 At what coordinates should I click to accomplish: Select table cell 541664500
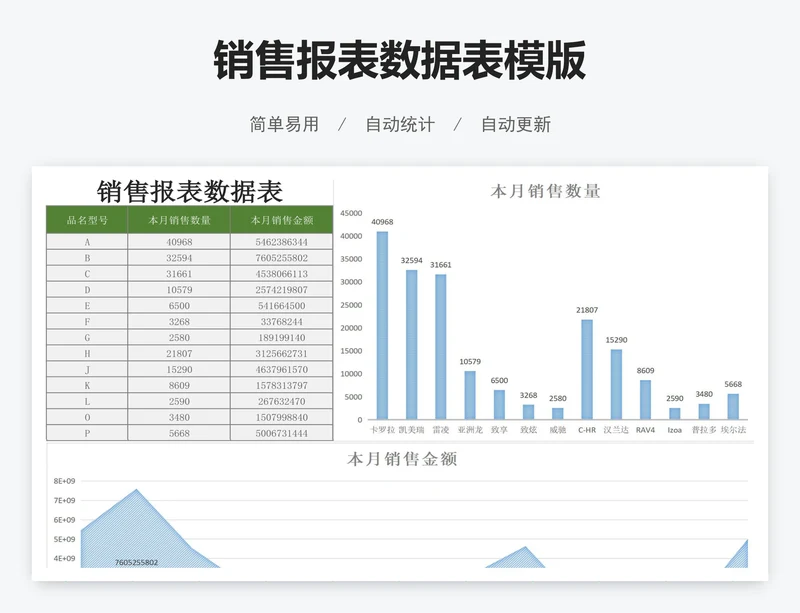[x=282, y=305]
